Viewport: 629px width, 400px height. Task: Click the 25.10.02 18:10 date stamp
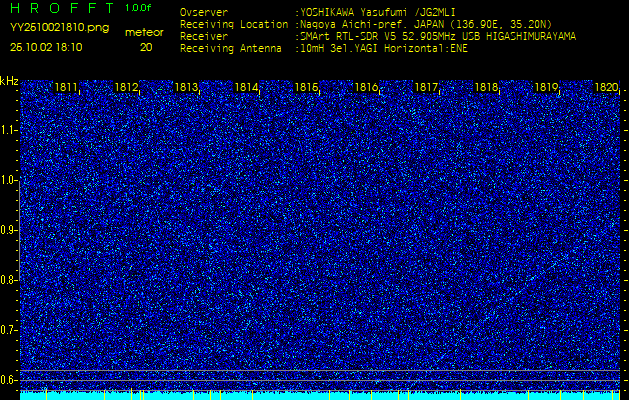pos(46,47)
